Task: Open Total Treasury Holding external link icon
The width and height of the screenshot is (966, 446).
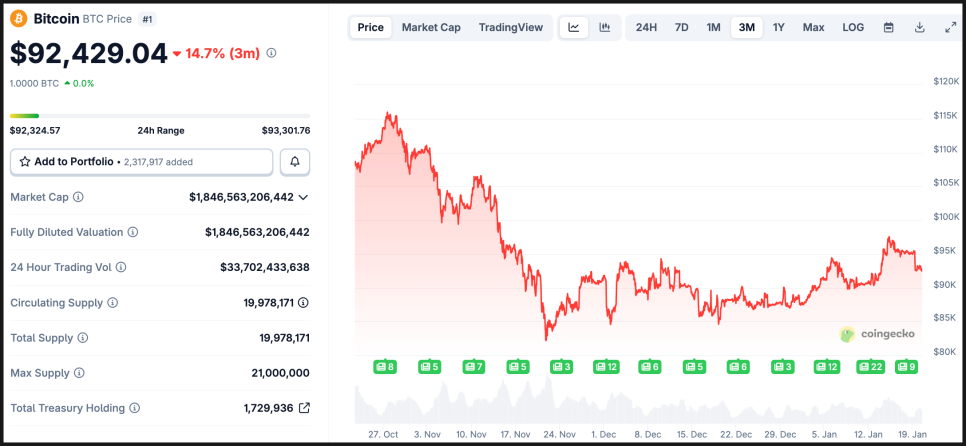Action: [x=304, y=408]
